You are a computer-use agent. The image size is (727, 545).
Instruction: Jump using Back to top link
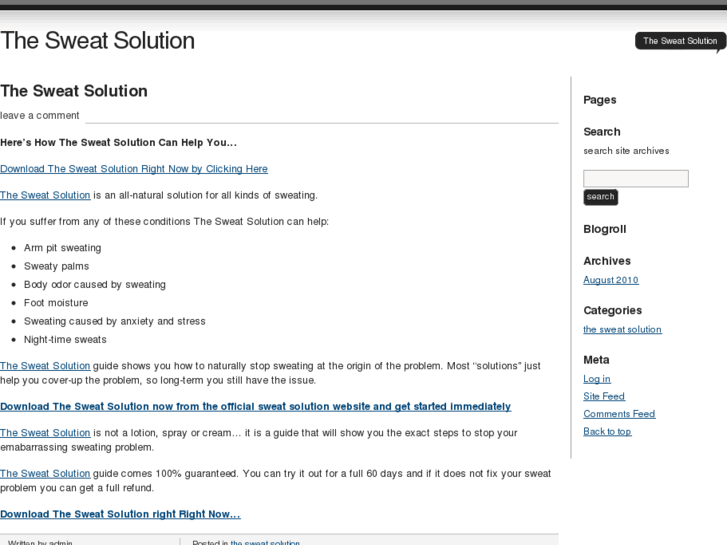[607, 431]
